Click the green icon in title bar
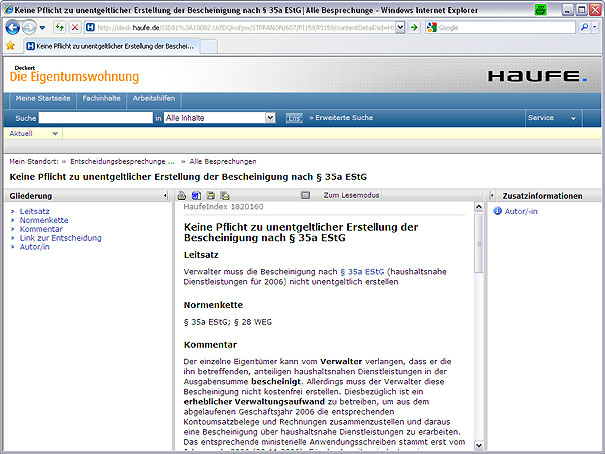 point(541,10)
